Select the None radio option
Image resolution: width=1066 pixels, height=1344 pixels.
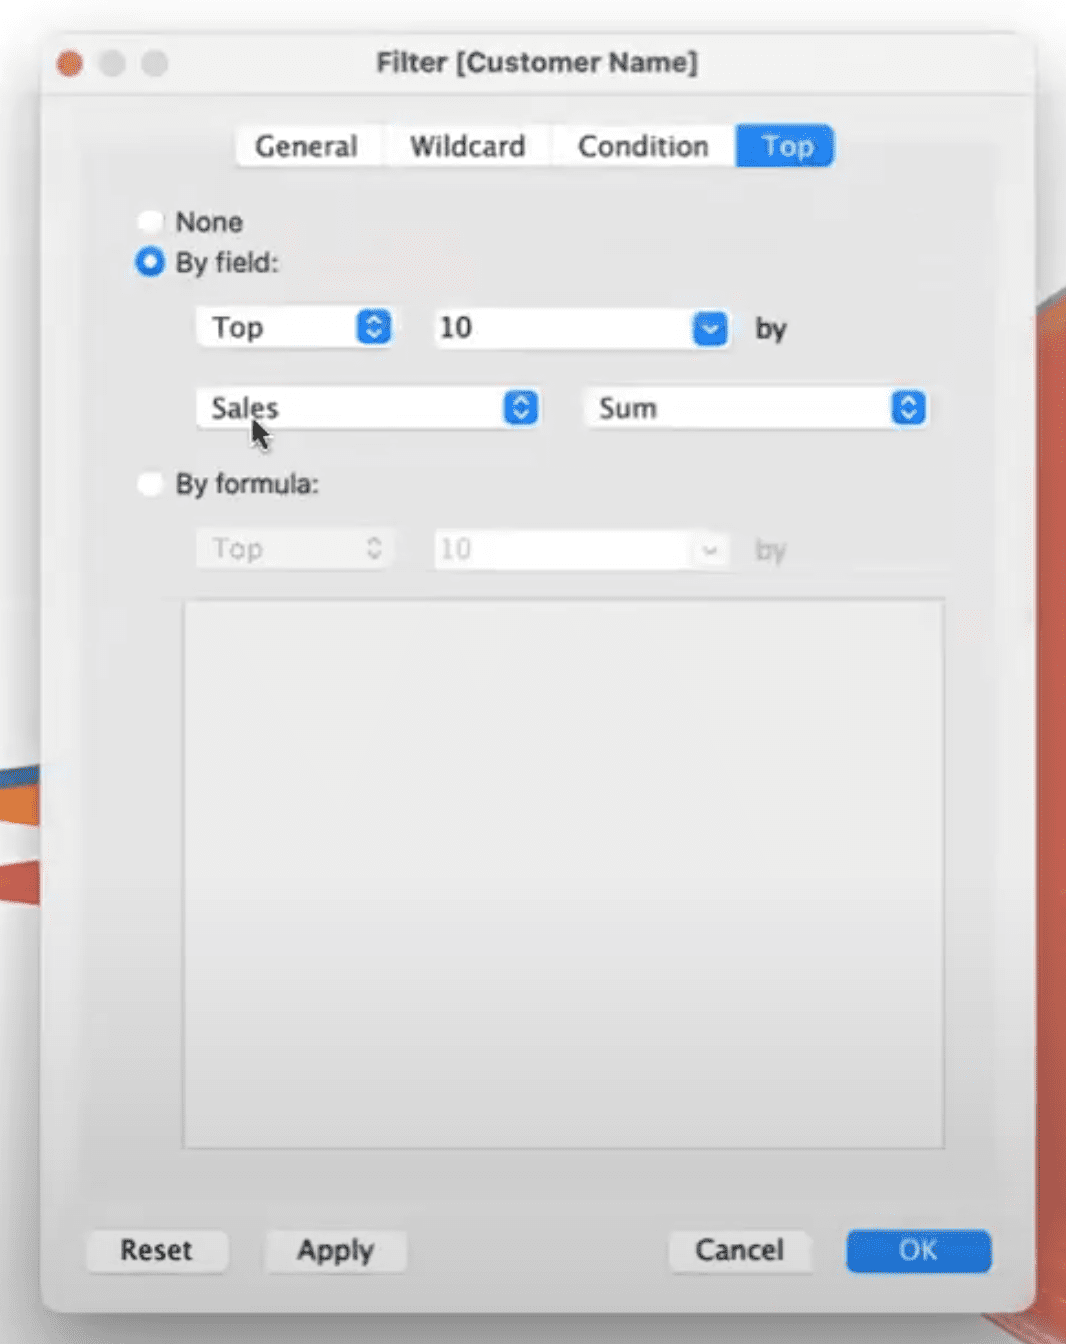[150, 221]
